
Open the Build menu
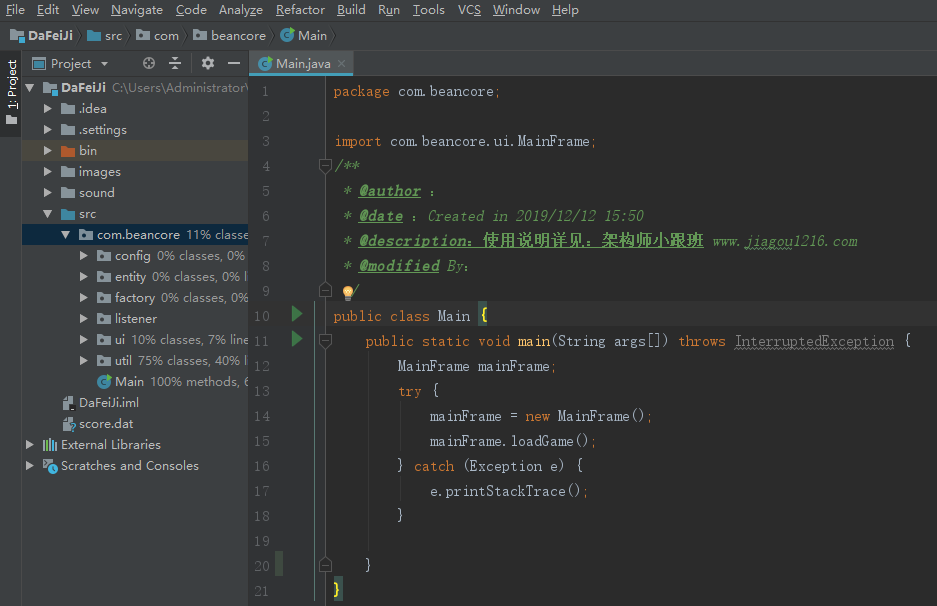[x=351, y=10]
